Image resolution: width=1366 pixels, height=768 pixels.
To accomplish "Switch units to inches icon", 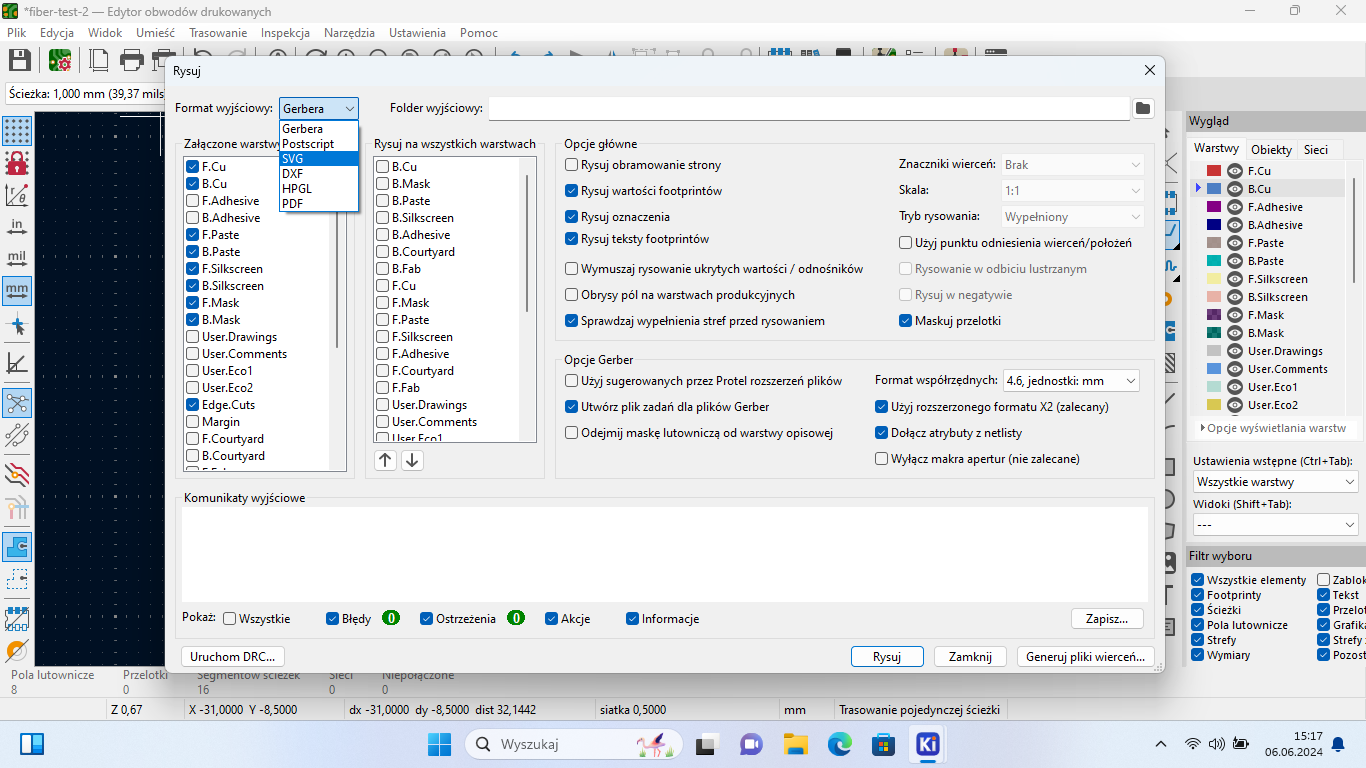I will click(x=17, y=227).
